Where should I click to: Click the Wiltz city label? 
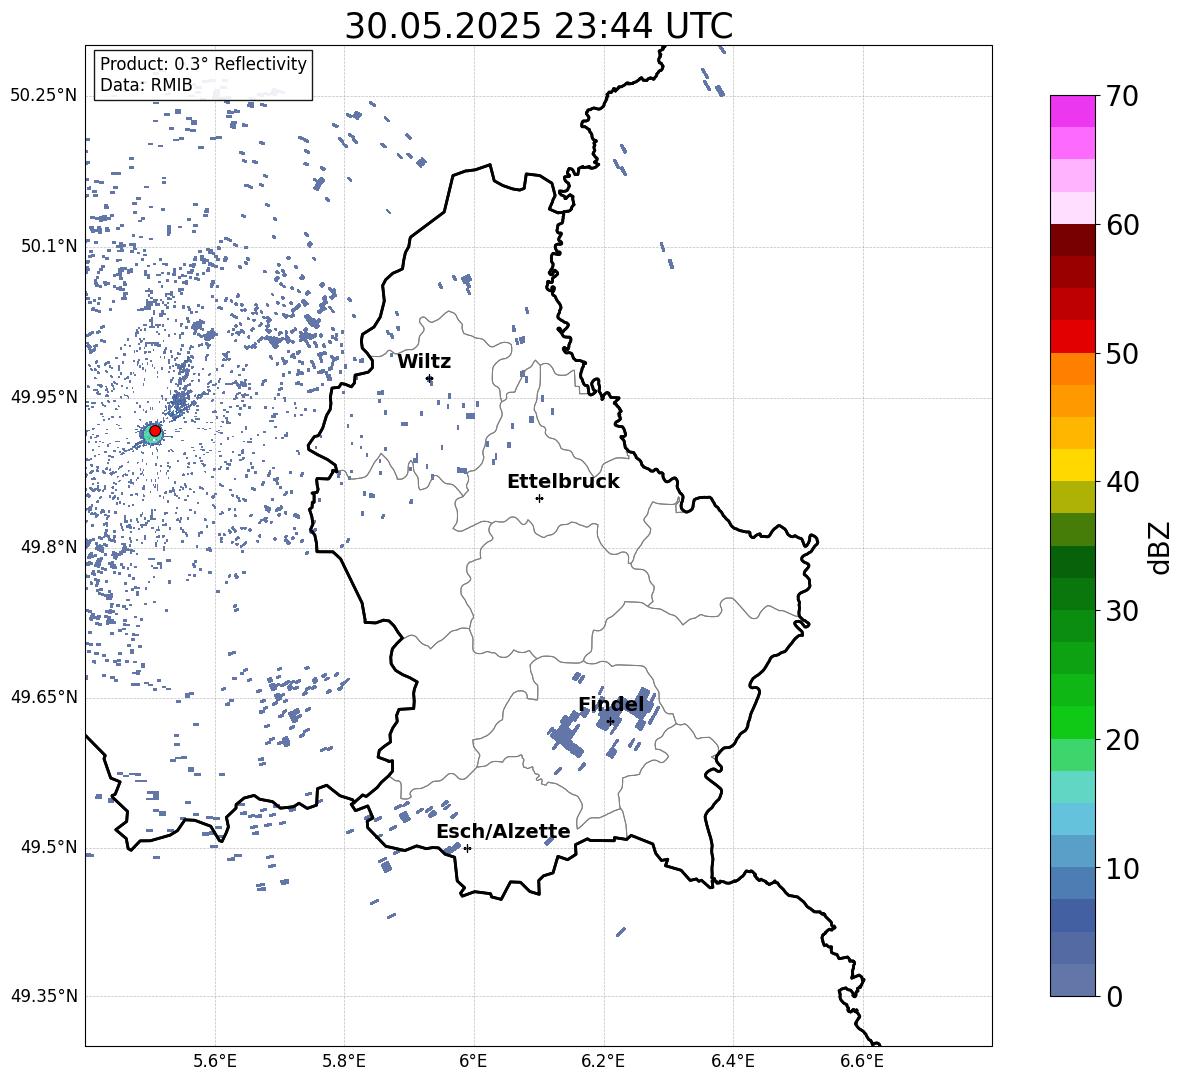(424, 362)
